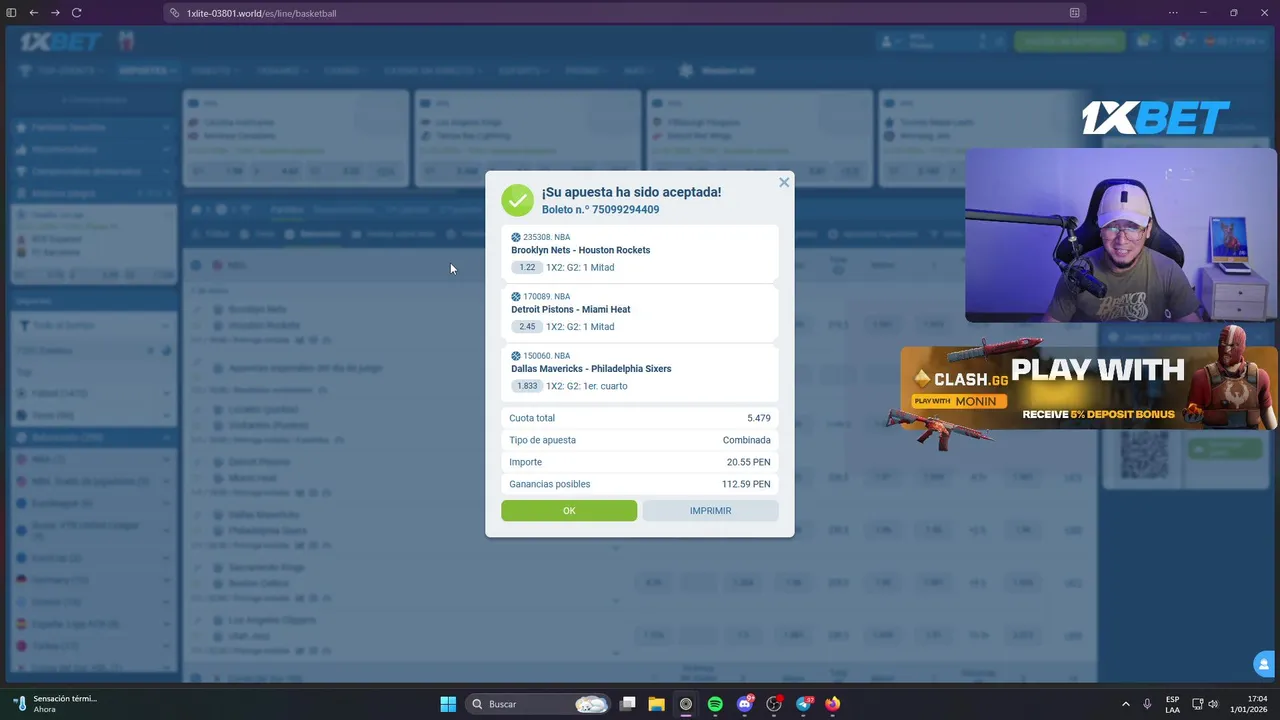The image size is (1280, 720).
Task: Reload the browser page
Action: pyautogui.click(x=77, y=13)
